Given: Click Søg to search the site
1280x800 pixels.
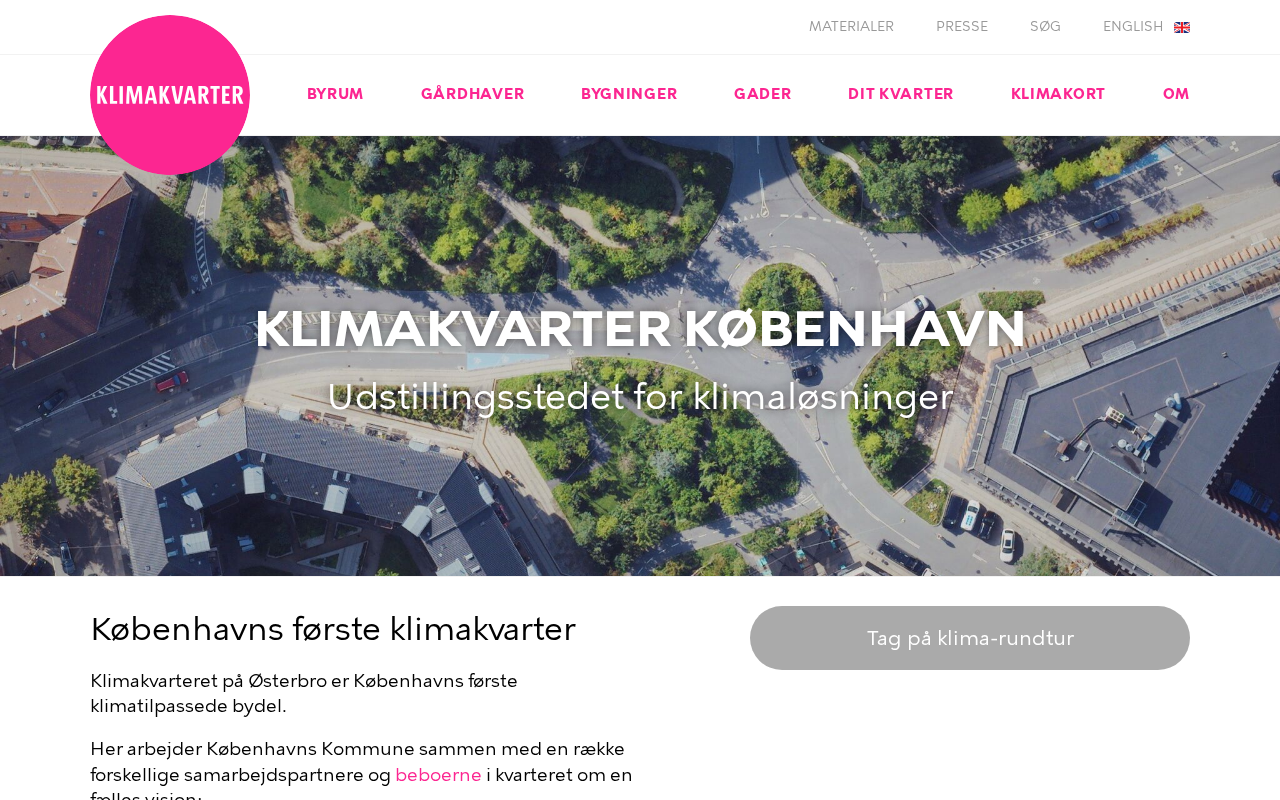Looking at the screenshot, I should coord(1045,27).
